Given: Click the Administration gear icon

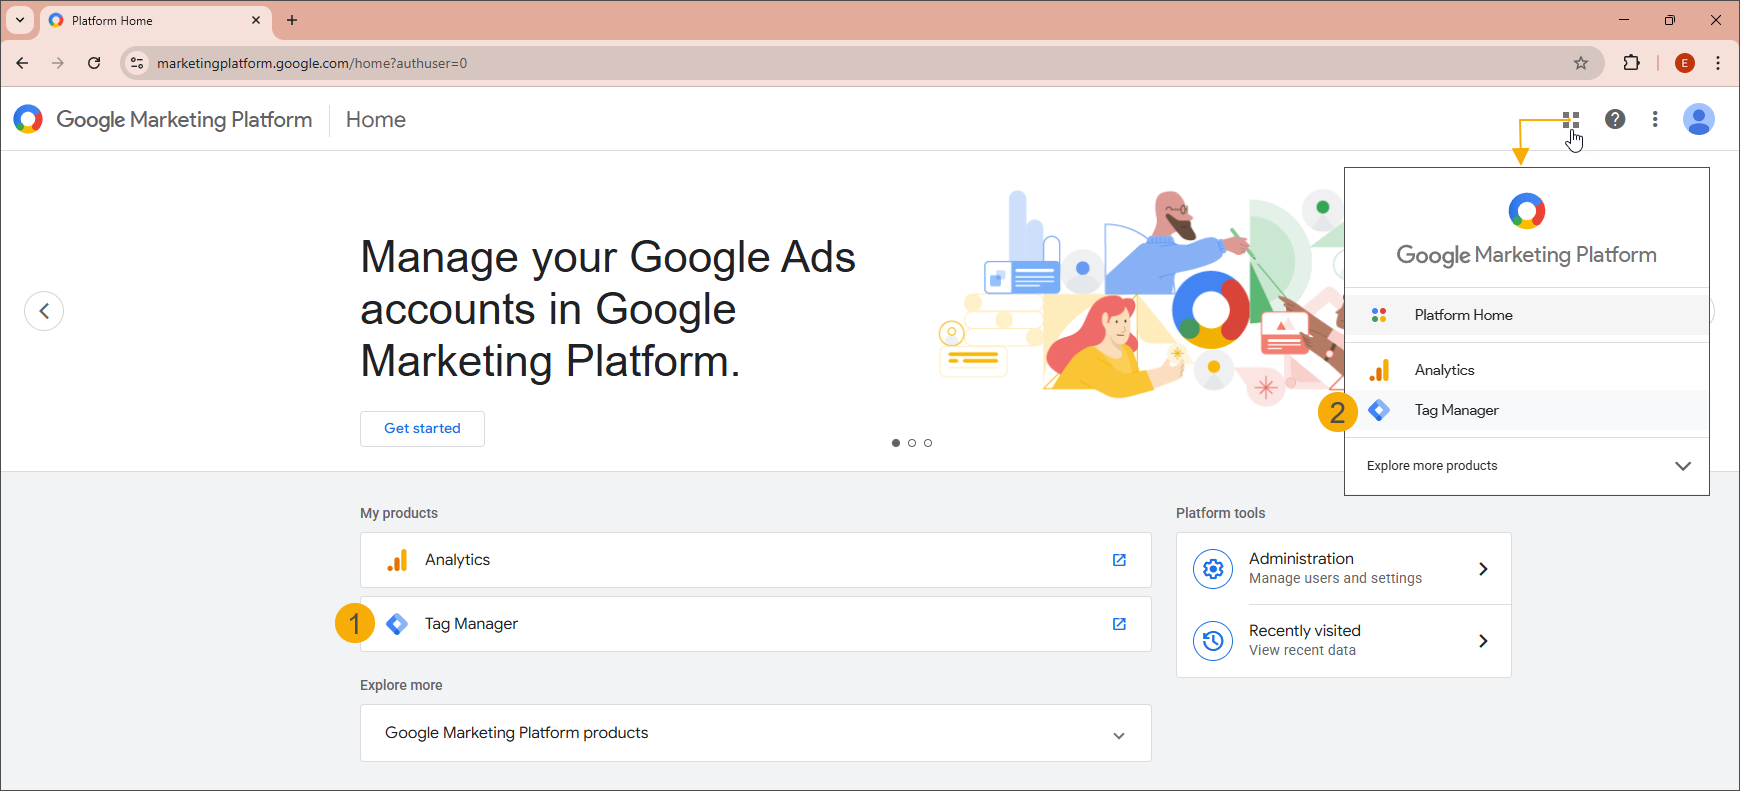Looking at the screenshot, I should (1213, 569).
